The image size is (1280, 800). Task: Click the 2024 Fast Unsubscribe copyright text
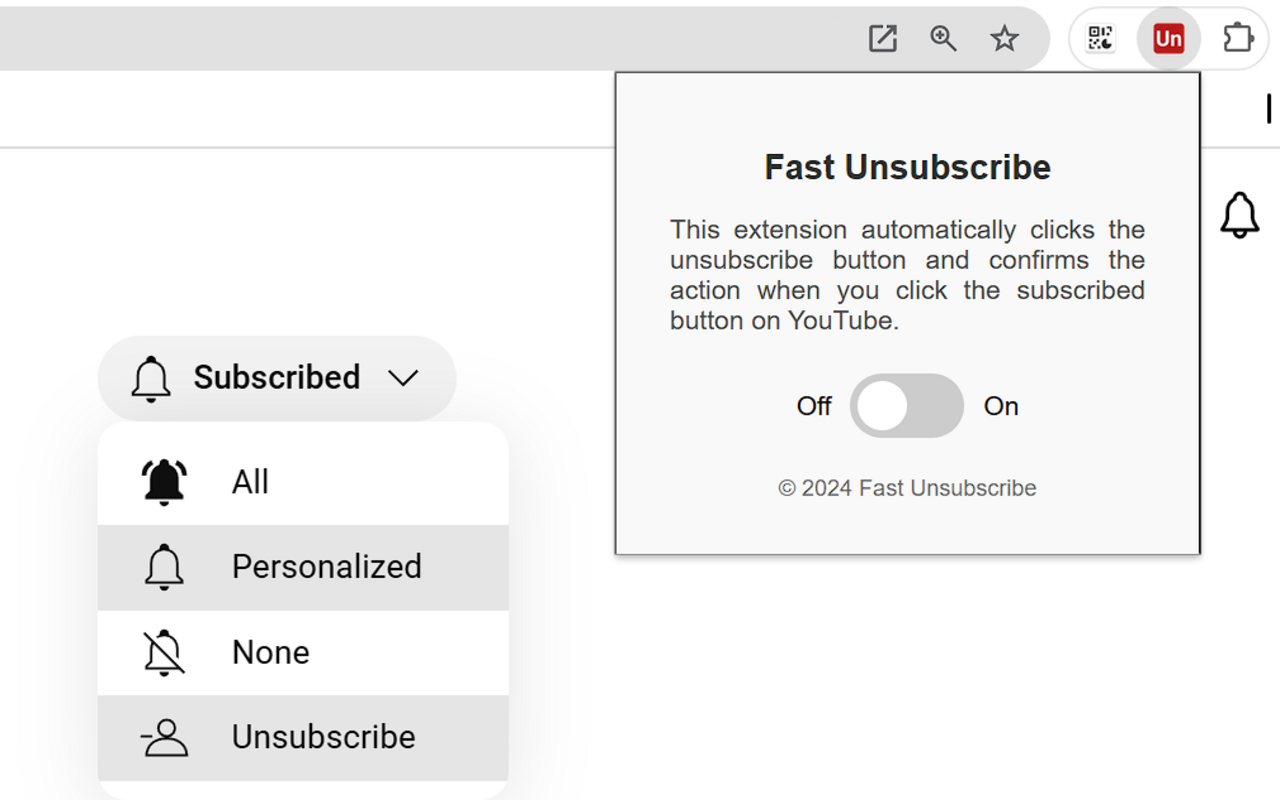coord(906,488)
